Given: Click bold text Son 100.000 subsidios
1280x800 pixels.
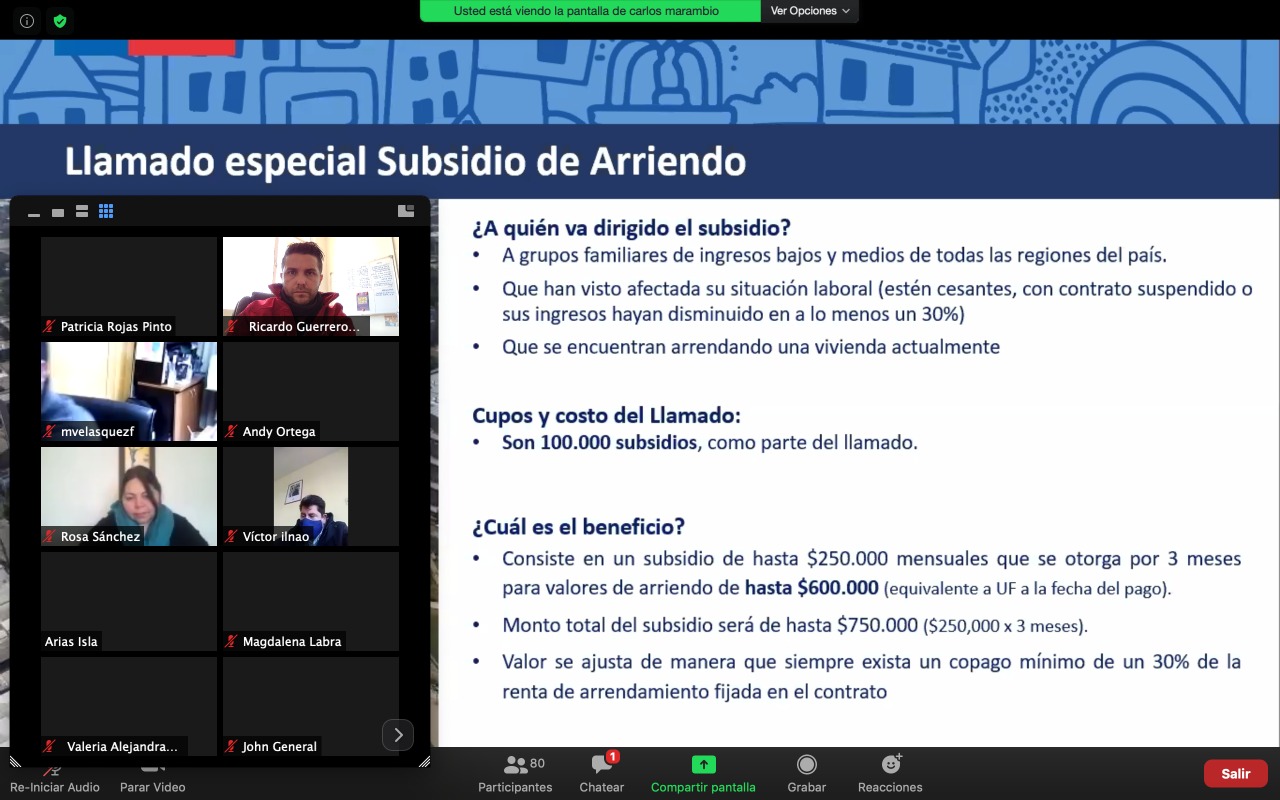Looking at the screenshot, I should (x=600, y=442).
